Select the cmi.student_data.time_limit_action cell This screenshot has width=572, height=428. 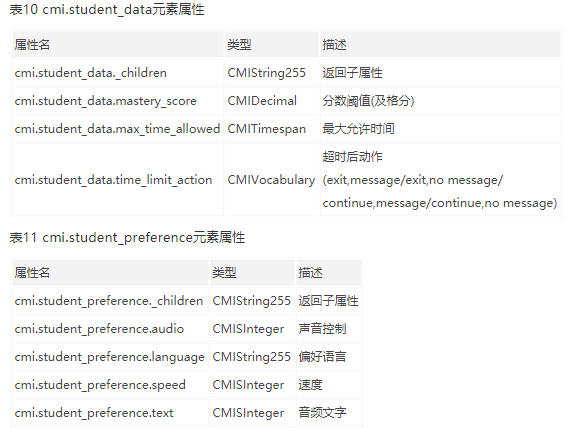118,180
